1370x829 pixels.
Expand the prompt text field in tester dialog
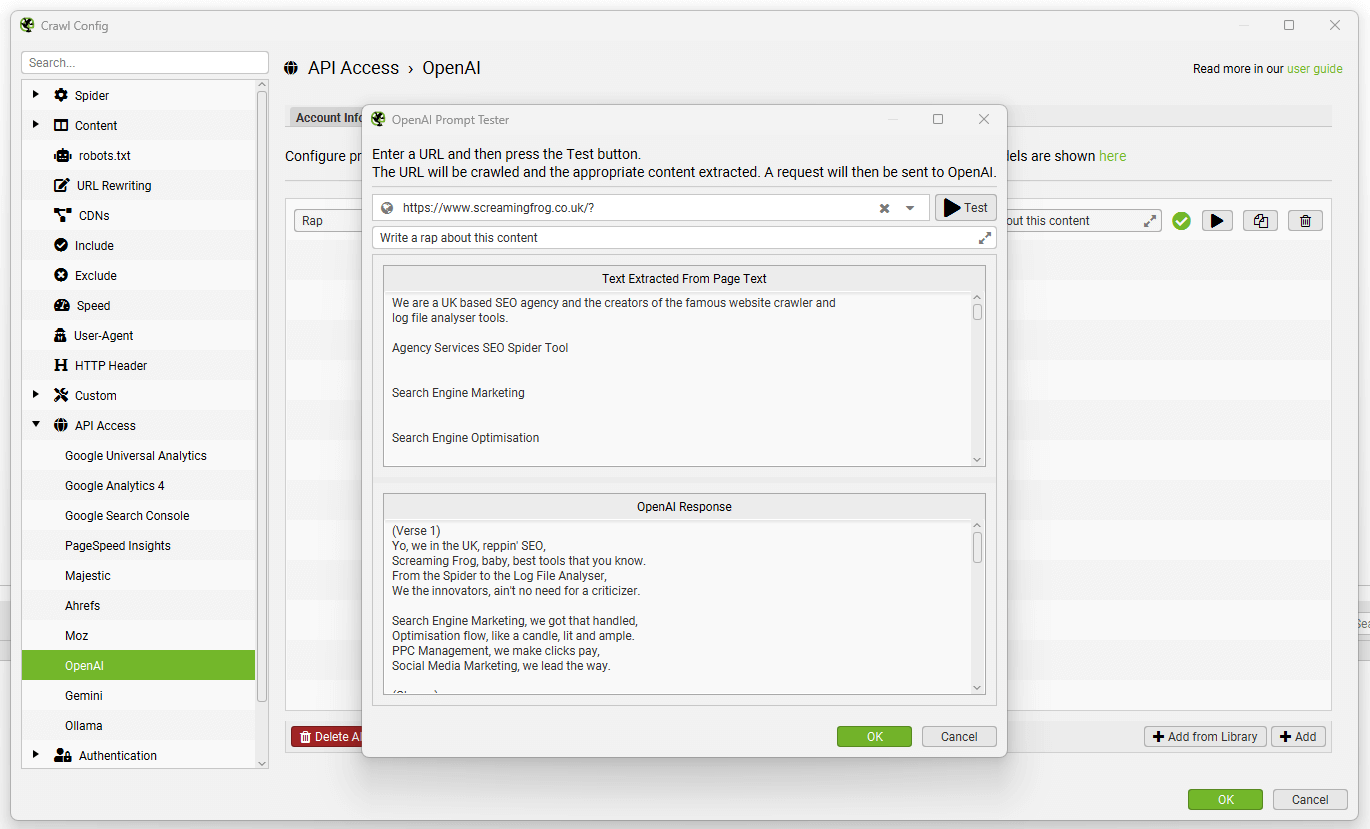[x=985, y=238]
